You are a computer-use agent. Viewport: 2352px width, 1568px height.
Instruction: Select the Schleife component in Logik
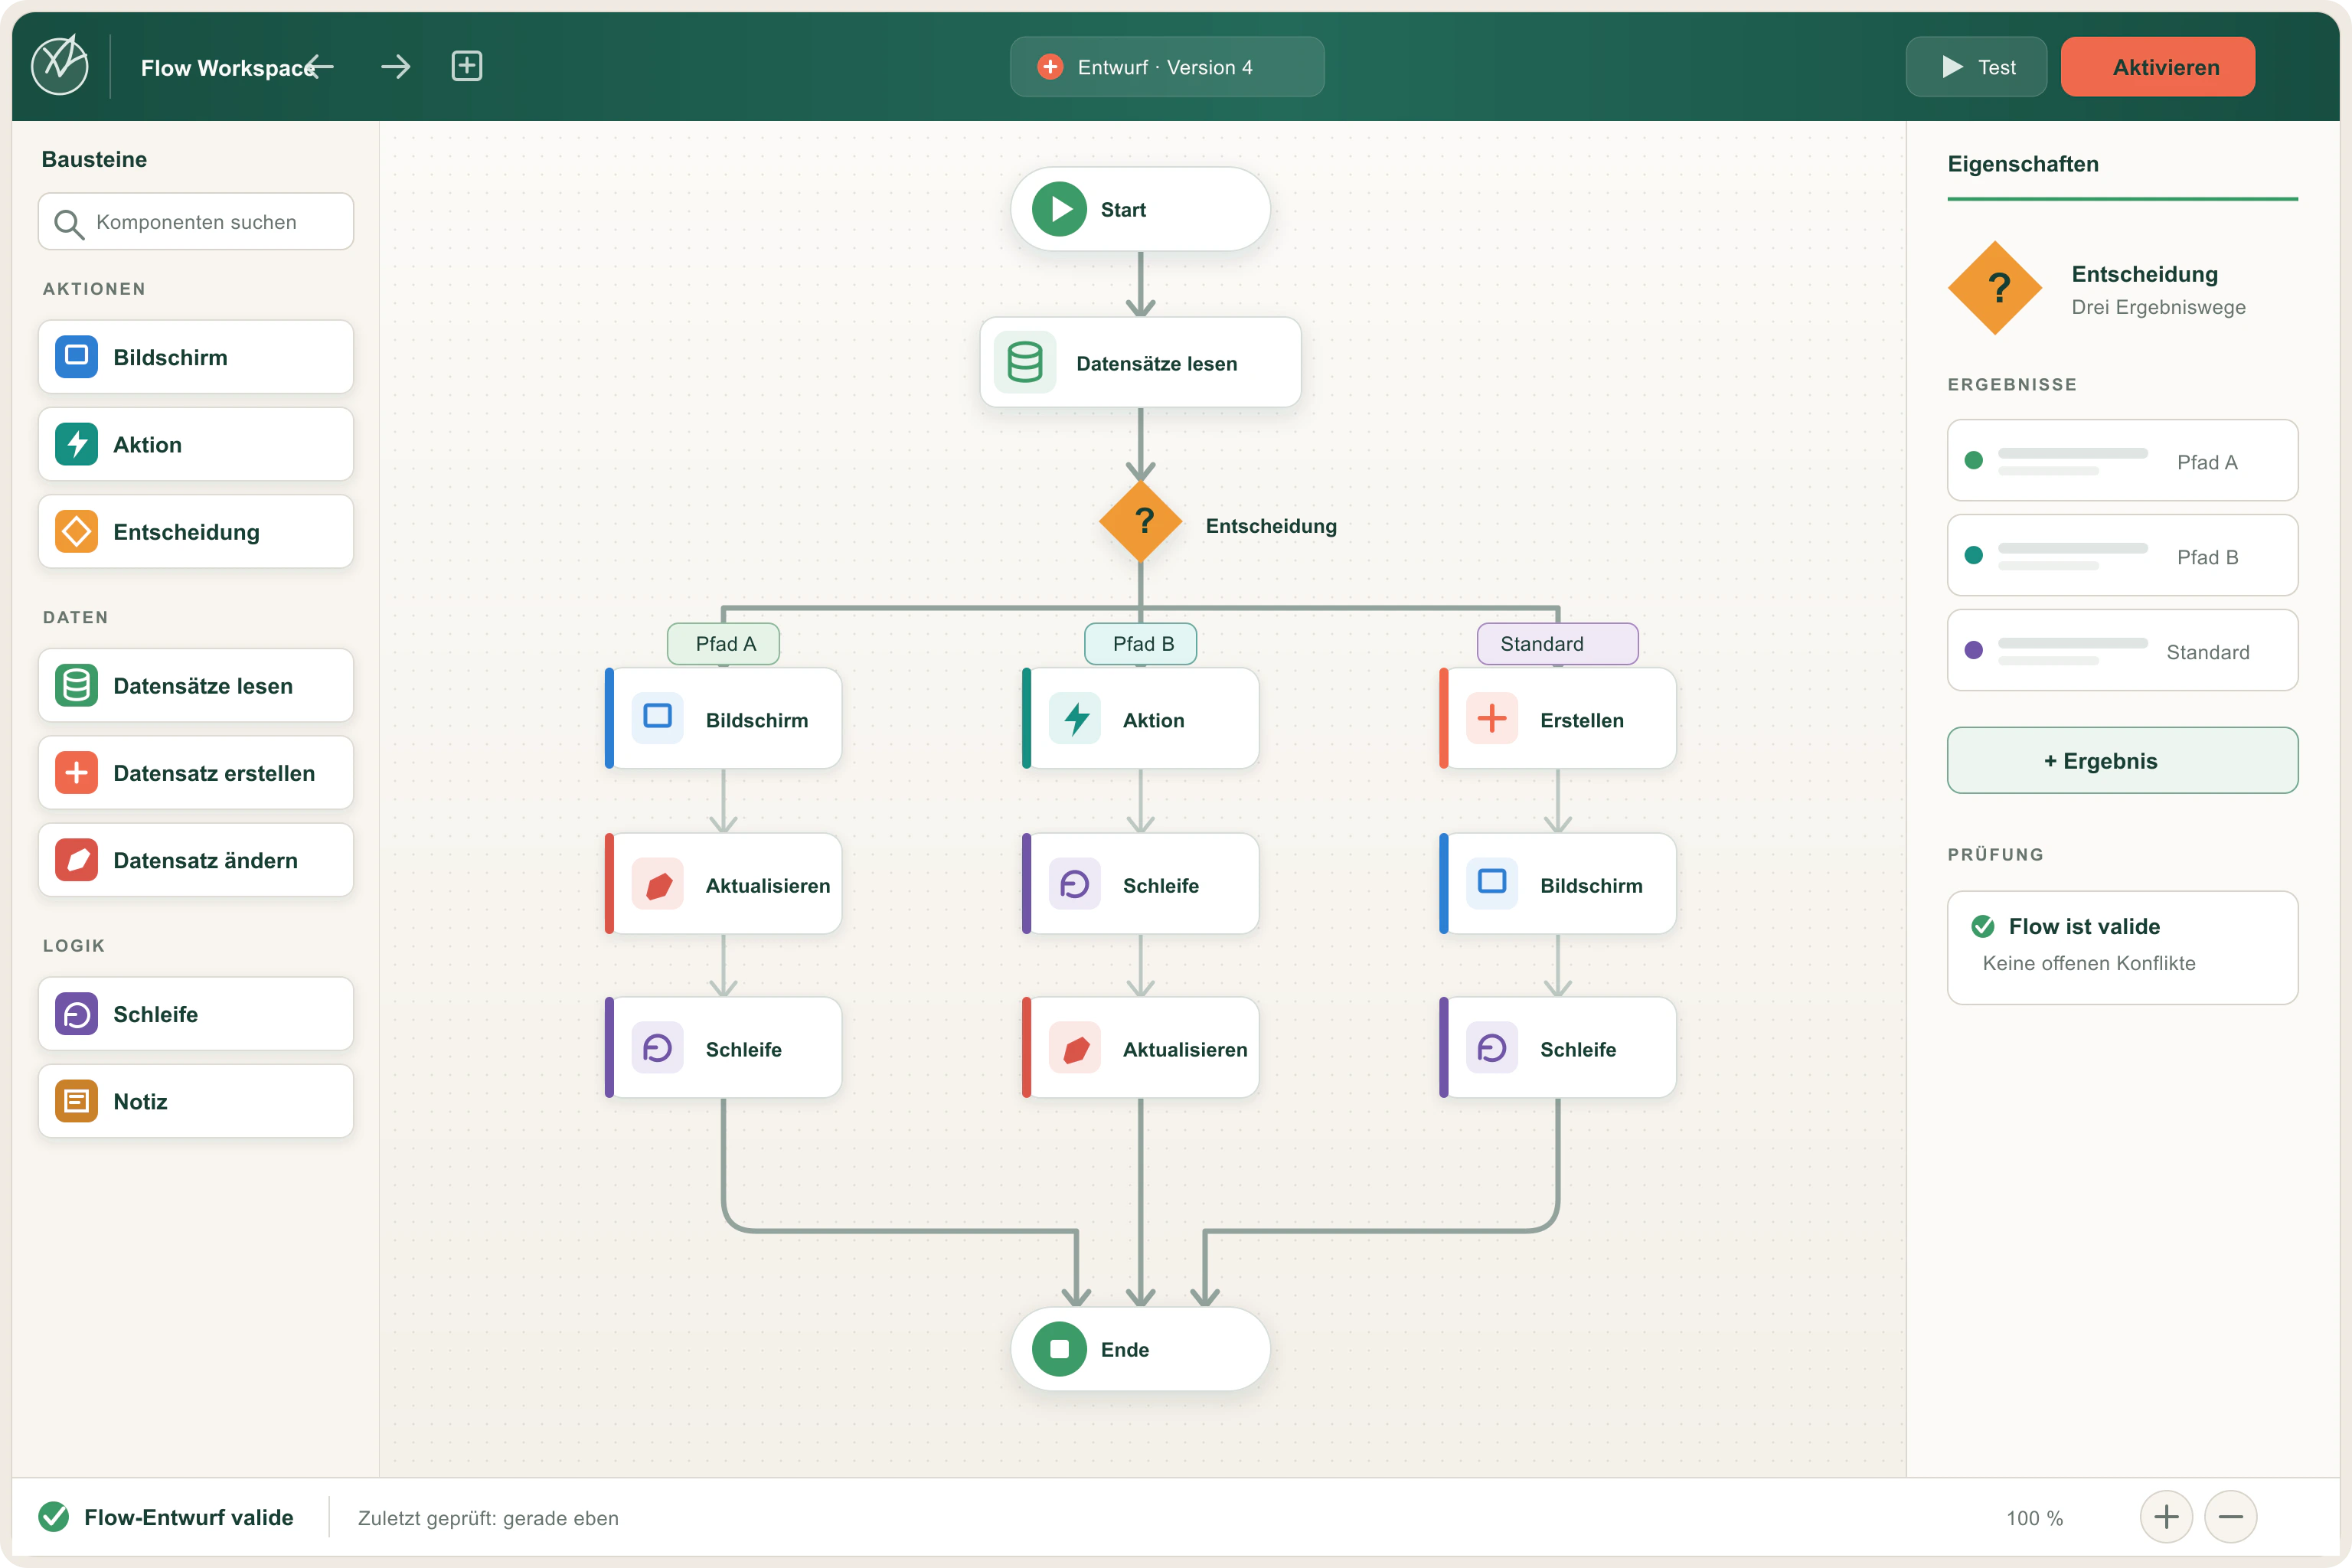pyautogui.click(x=196, y=1013)
